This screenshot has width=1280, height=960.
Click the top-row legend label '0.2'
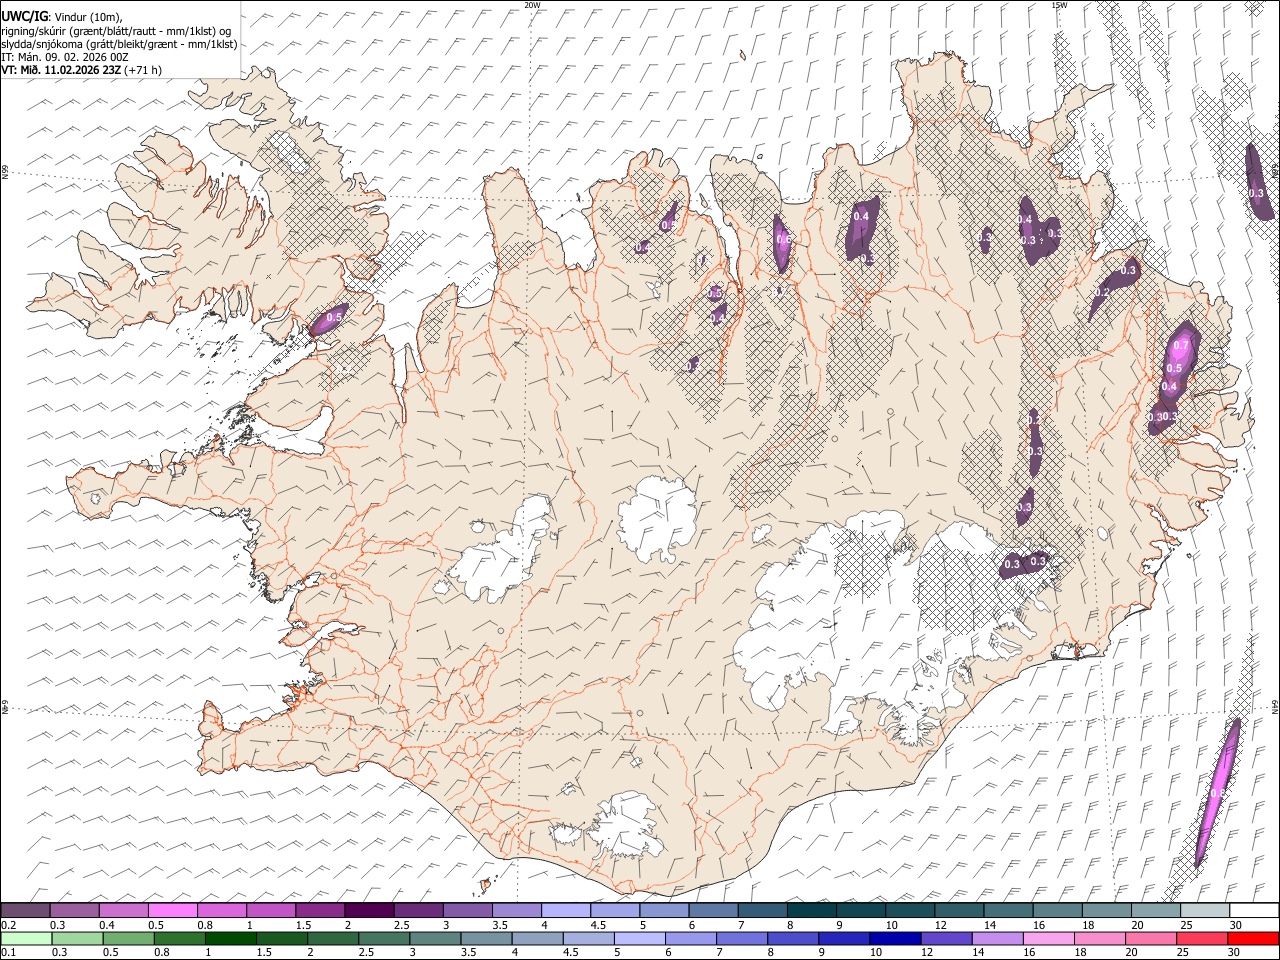point(8,925)
